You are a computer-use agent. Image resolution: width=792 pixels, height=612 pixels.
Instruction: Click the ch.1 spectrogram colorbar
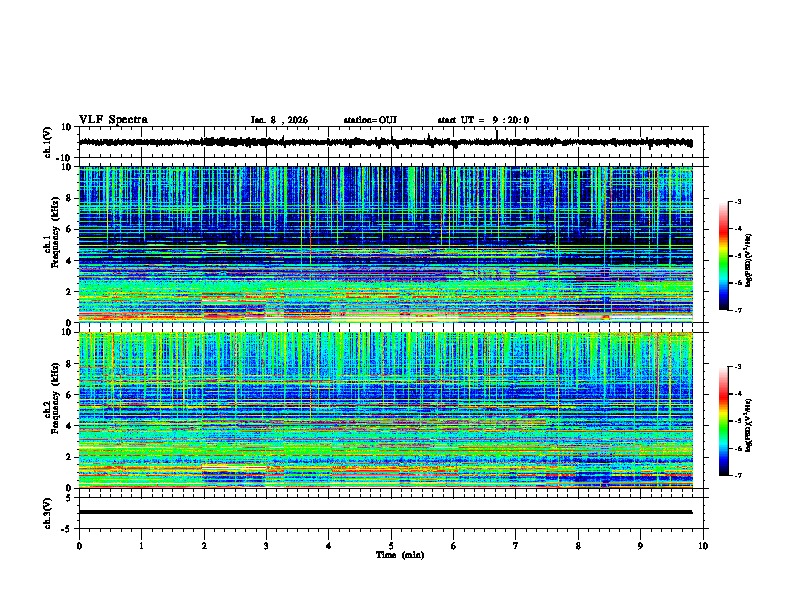pyautogui.click(x=724, y=256)
